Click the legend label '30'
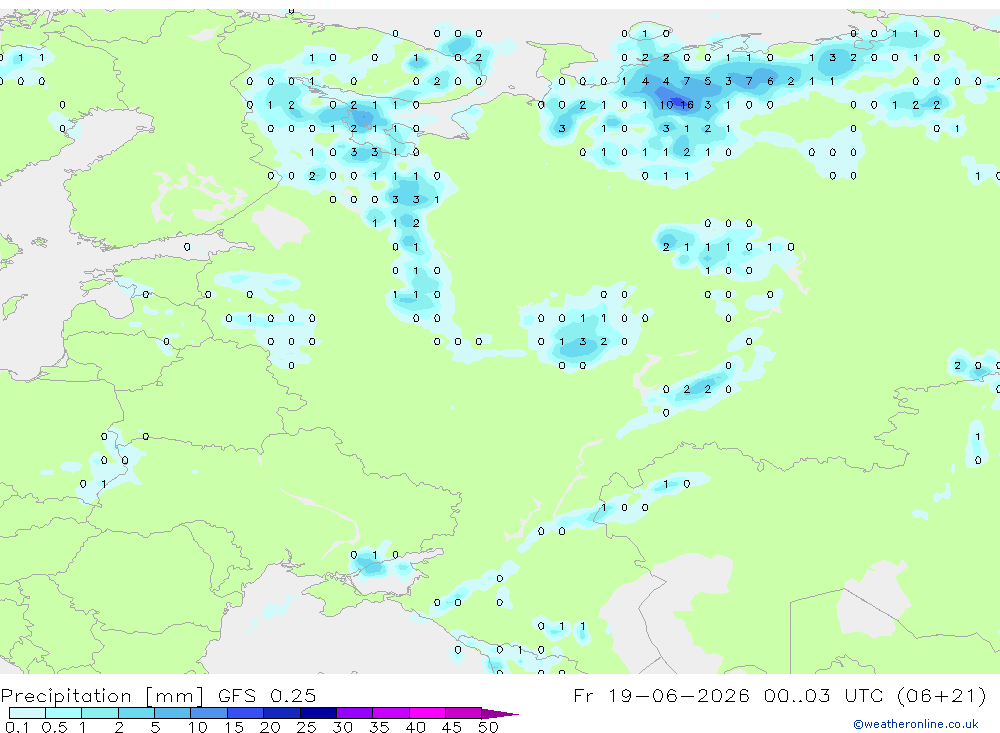1000x733 pixels. point(342,727)
